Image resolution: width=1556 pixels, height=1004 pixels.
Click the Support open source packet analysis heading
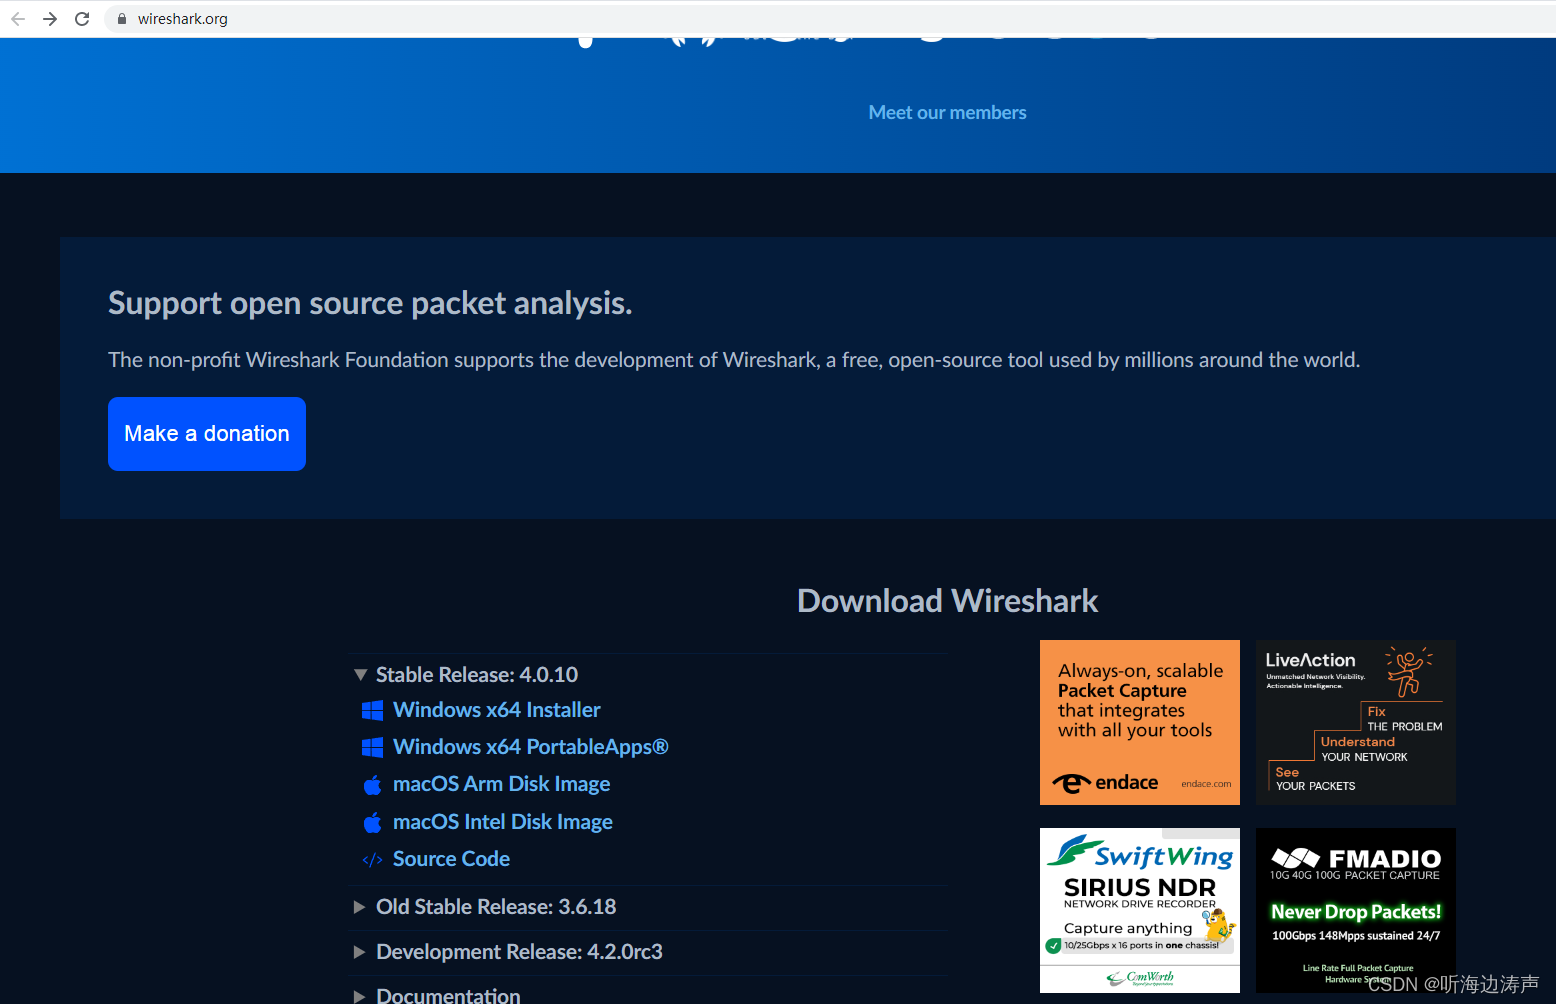click(370, 303)
